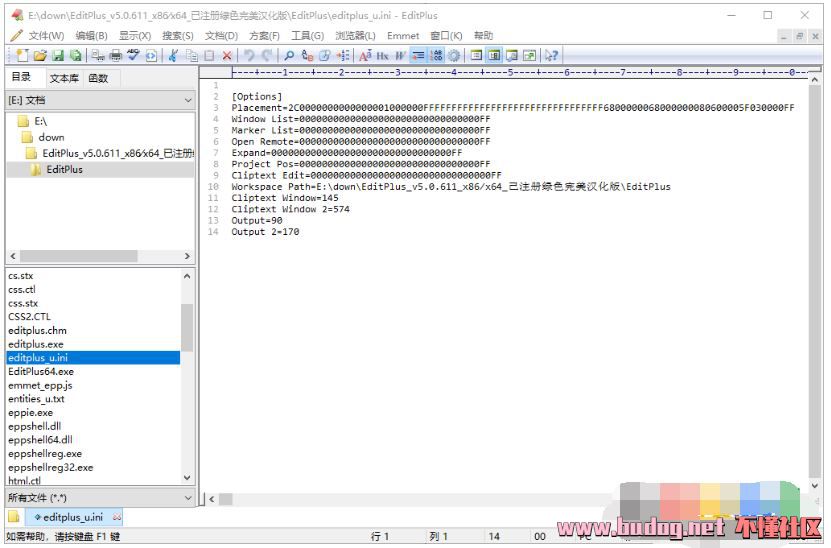
Task: Select the down folder in directory tree
Action: [51, 137]
